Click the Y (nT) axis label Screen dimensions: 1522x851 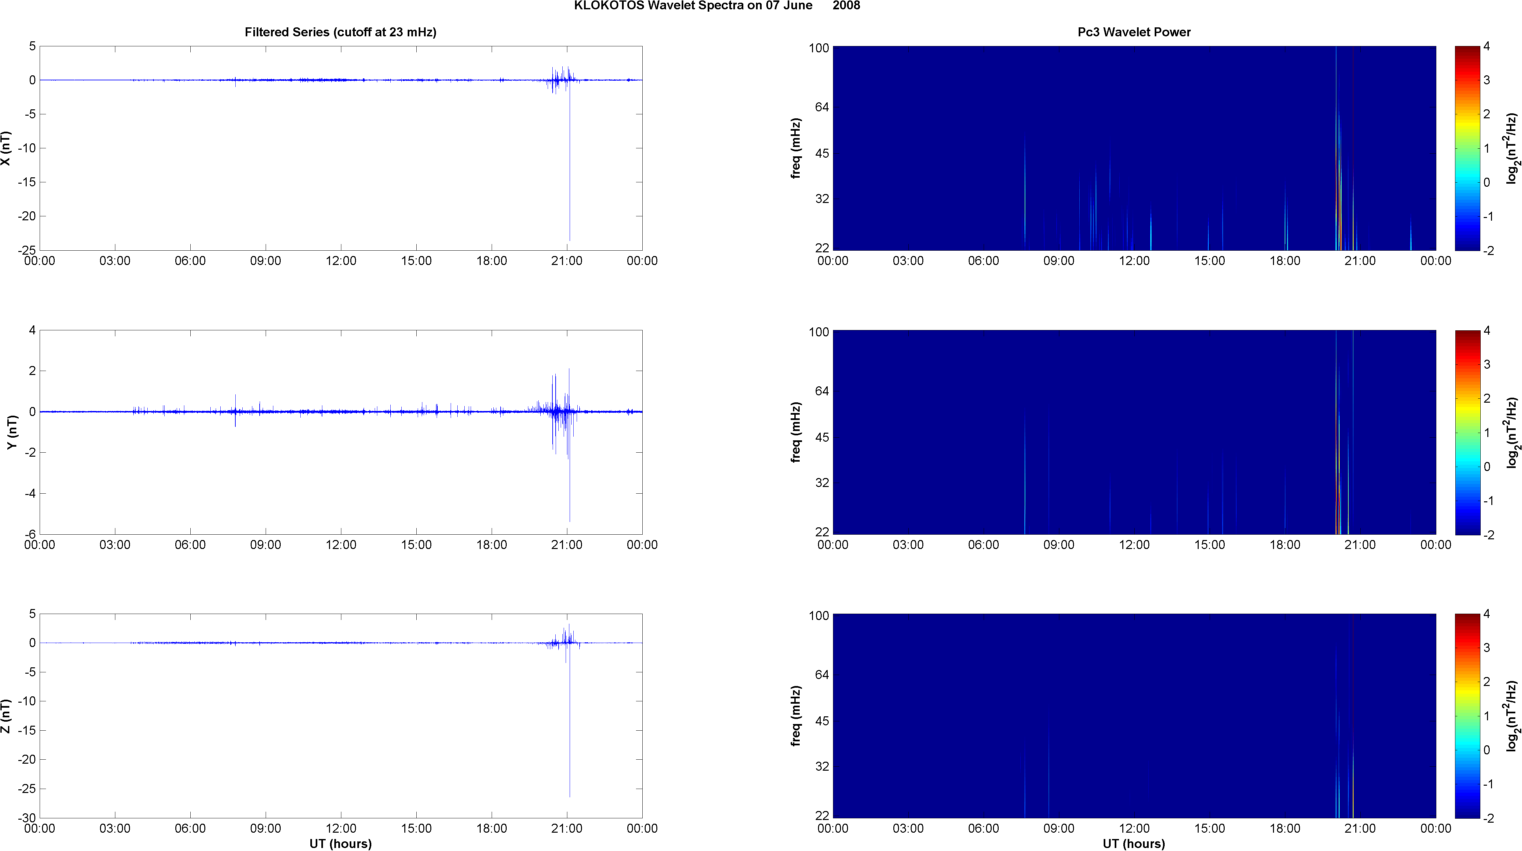pyautogui.click(x=12, y=432)
